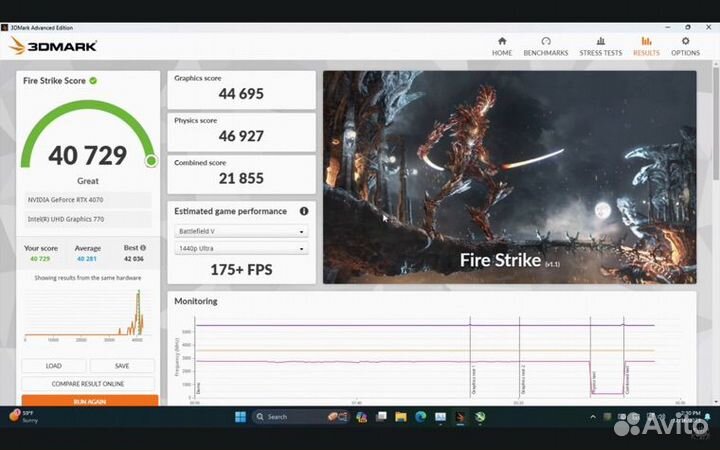Click the Copilot icon on the taskbar
Screen dimensions: 720x450
(x=361, y=417)
